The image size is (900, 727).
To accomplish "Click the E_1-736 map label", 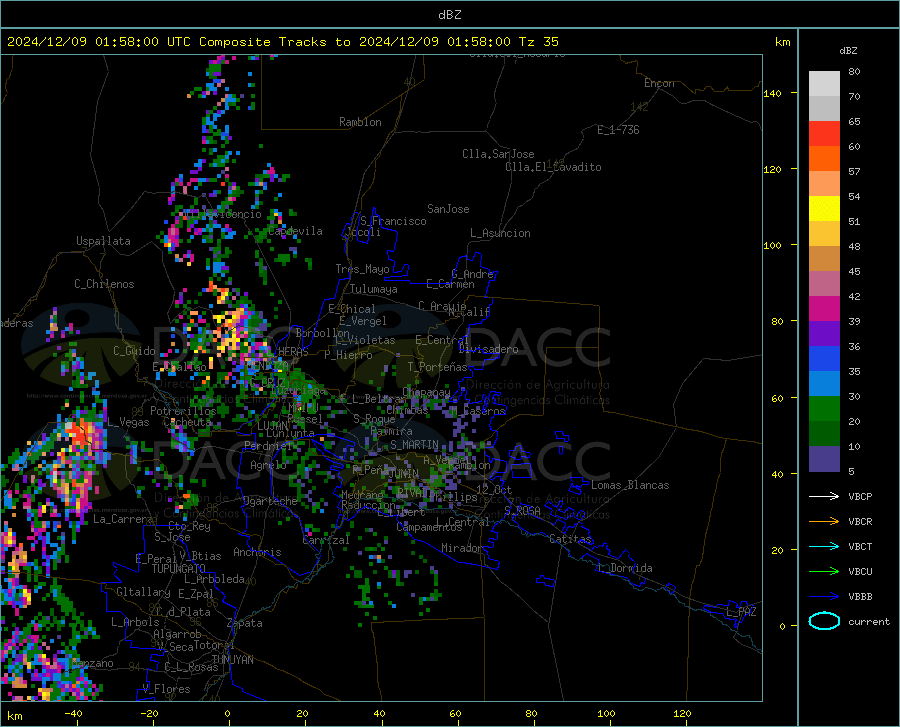I will (618, 130).
